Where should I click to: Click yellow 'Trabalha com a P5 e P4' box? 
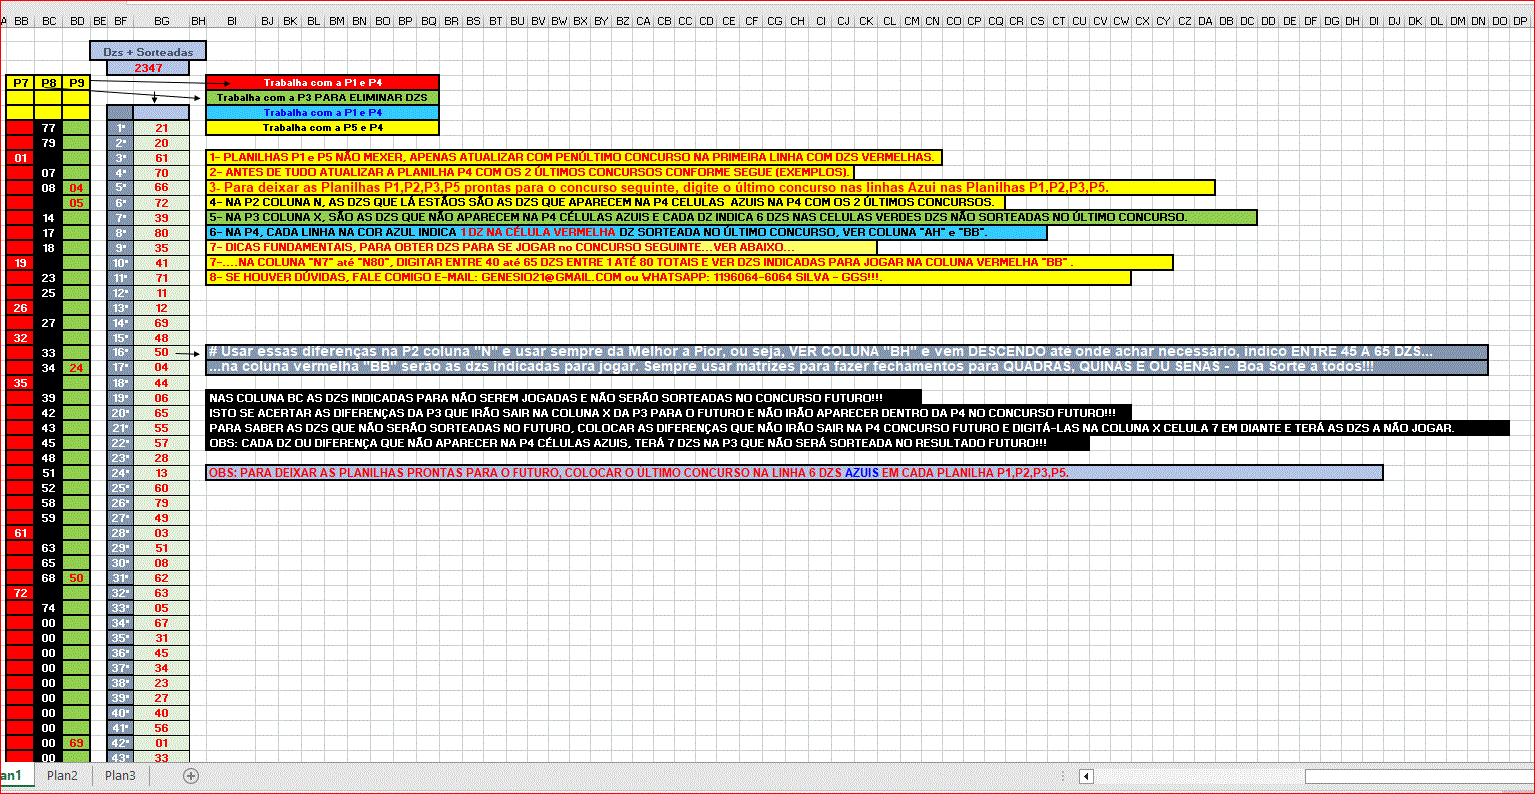(x=322, y=128)
